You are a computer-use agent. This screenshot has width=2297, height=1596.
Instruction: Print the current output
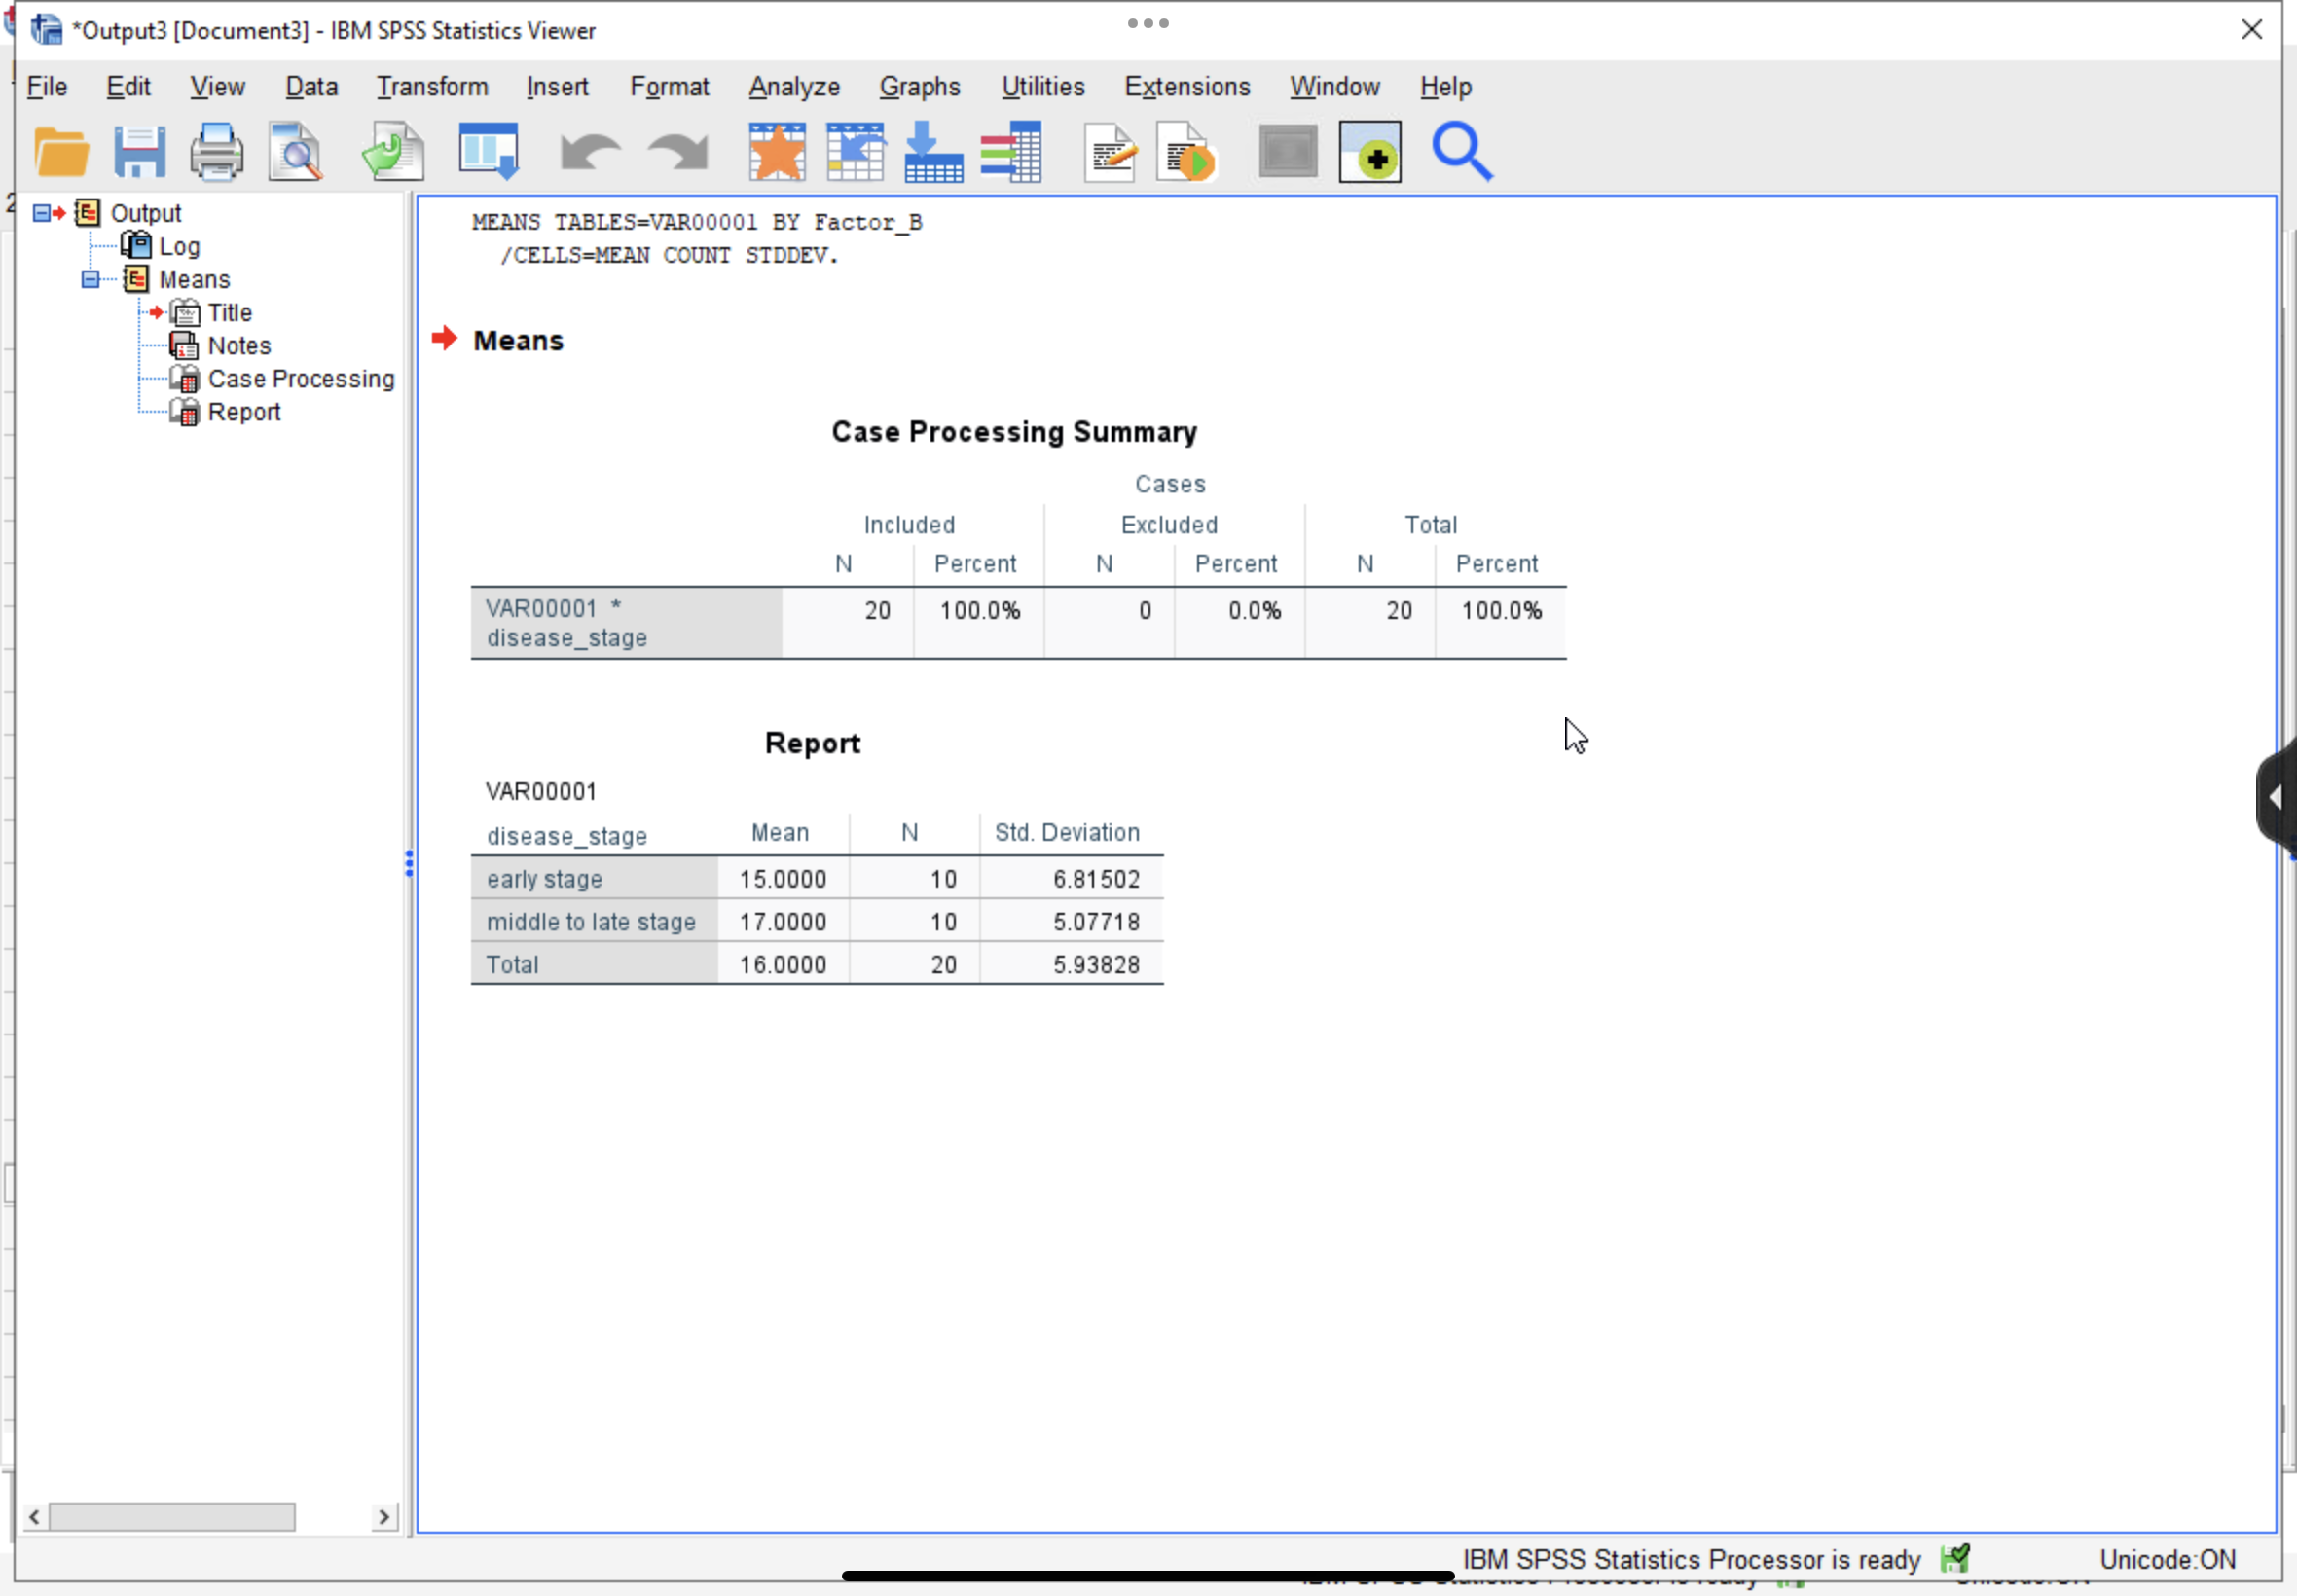(217, 151)
